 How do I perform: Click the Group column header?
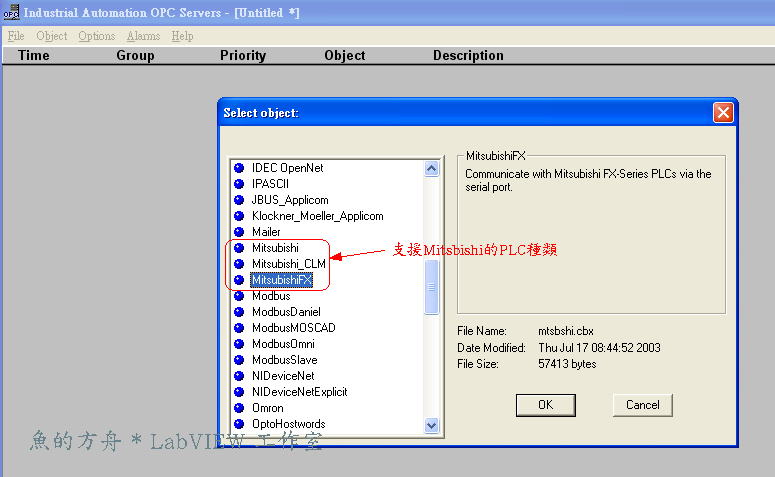click(135, 55)
